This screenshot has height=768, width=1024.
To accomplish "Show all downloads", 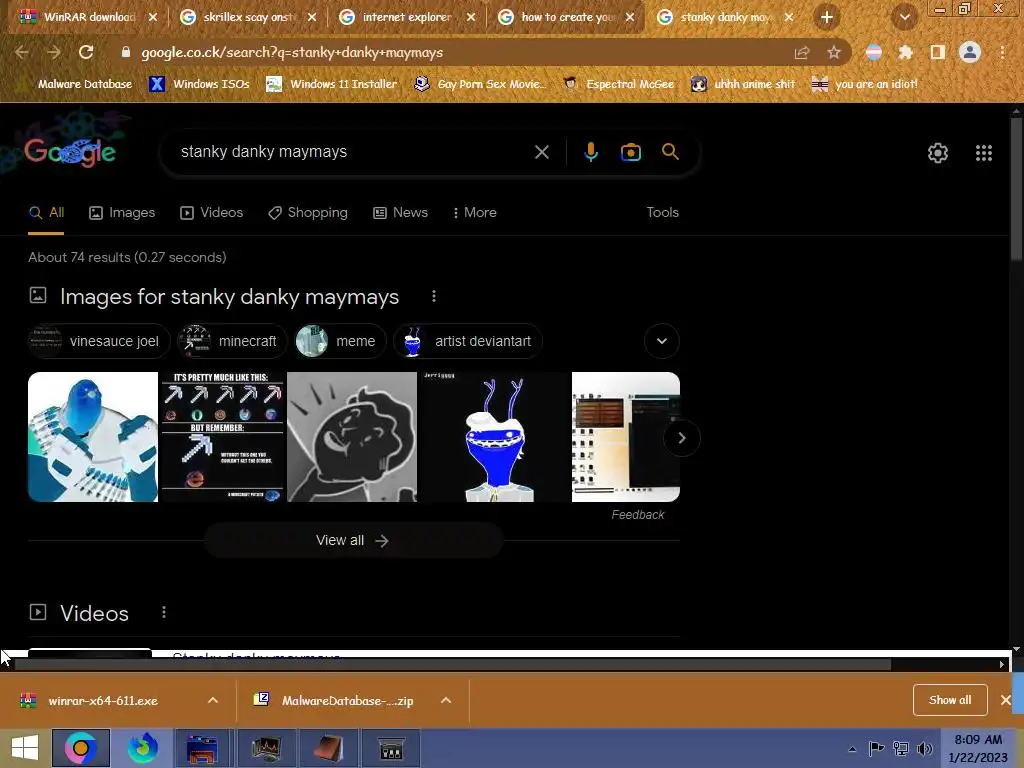I will [x=950, y=700].
